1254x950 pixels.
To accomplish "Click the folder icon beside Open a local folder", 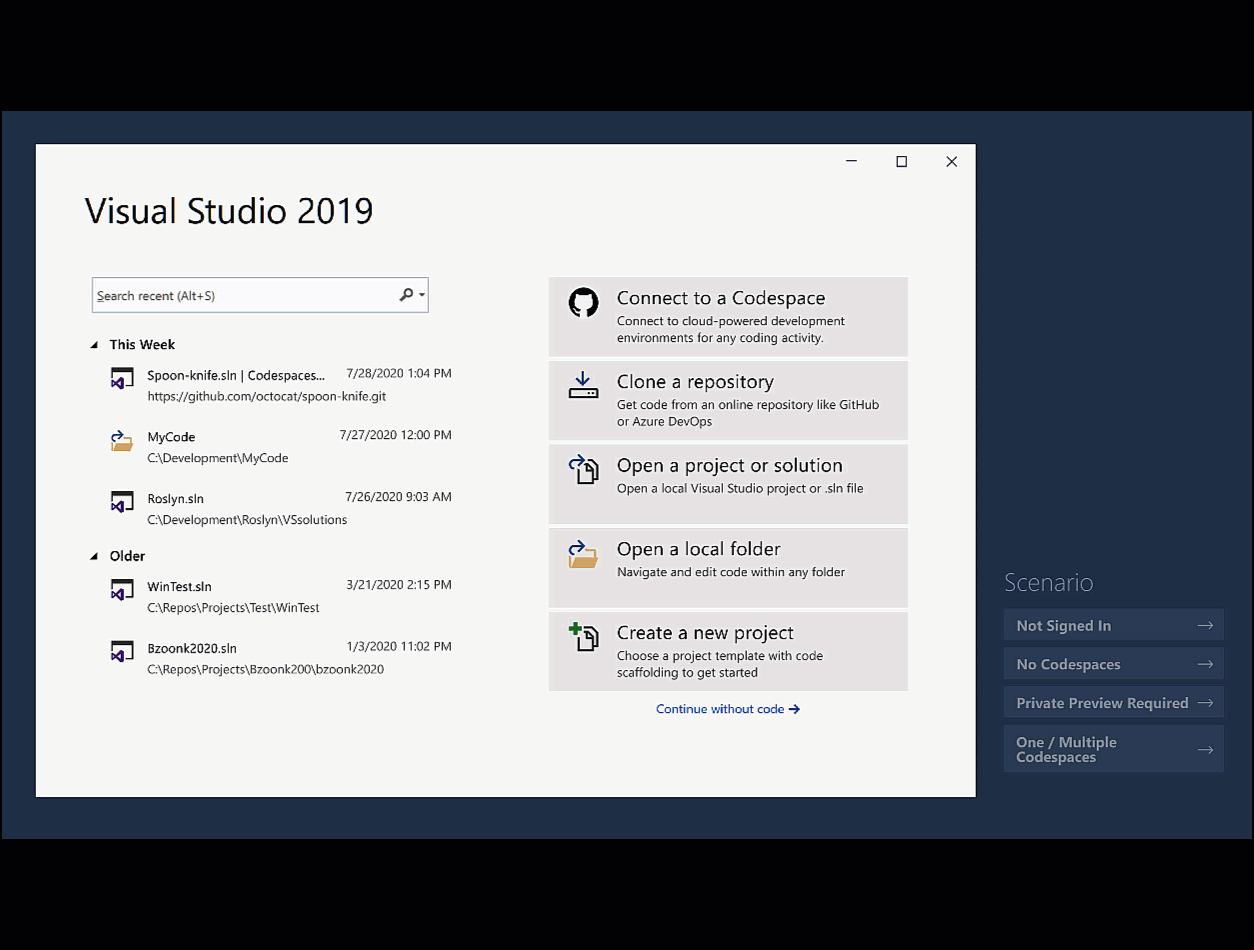I will click(x=583, y=554).
